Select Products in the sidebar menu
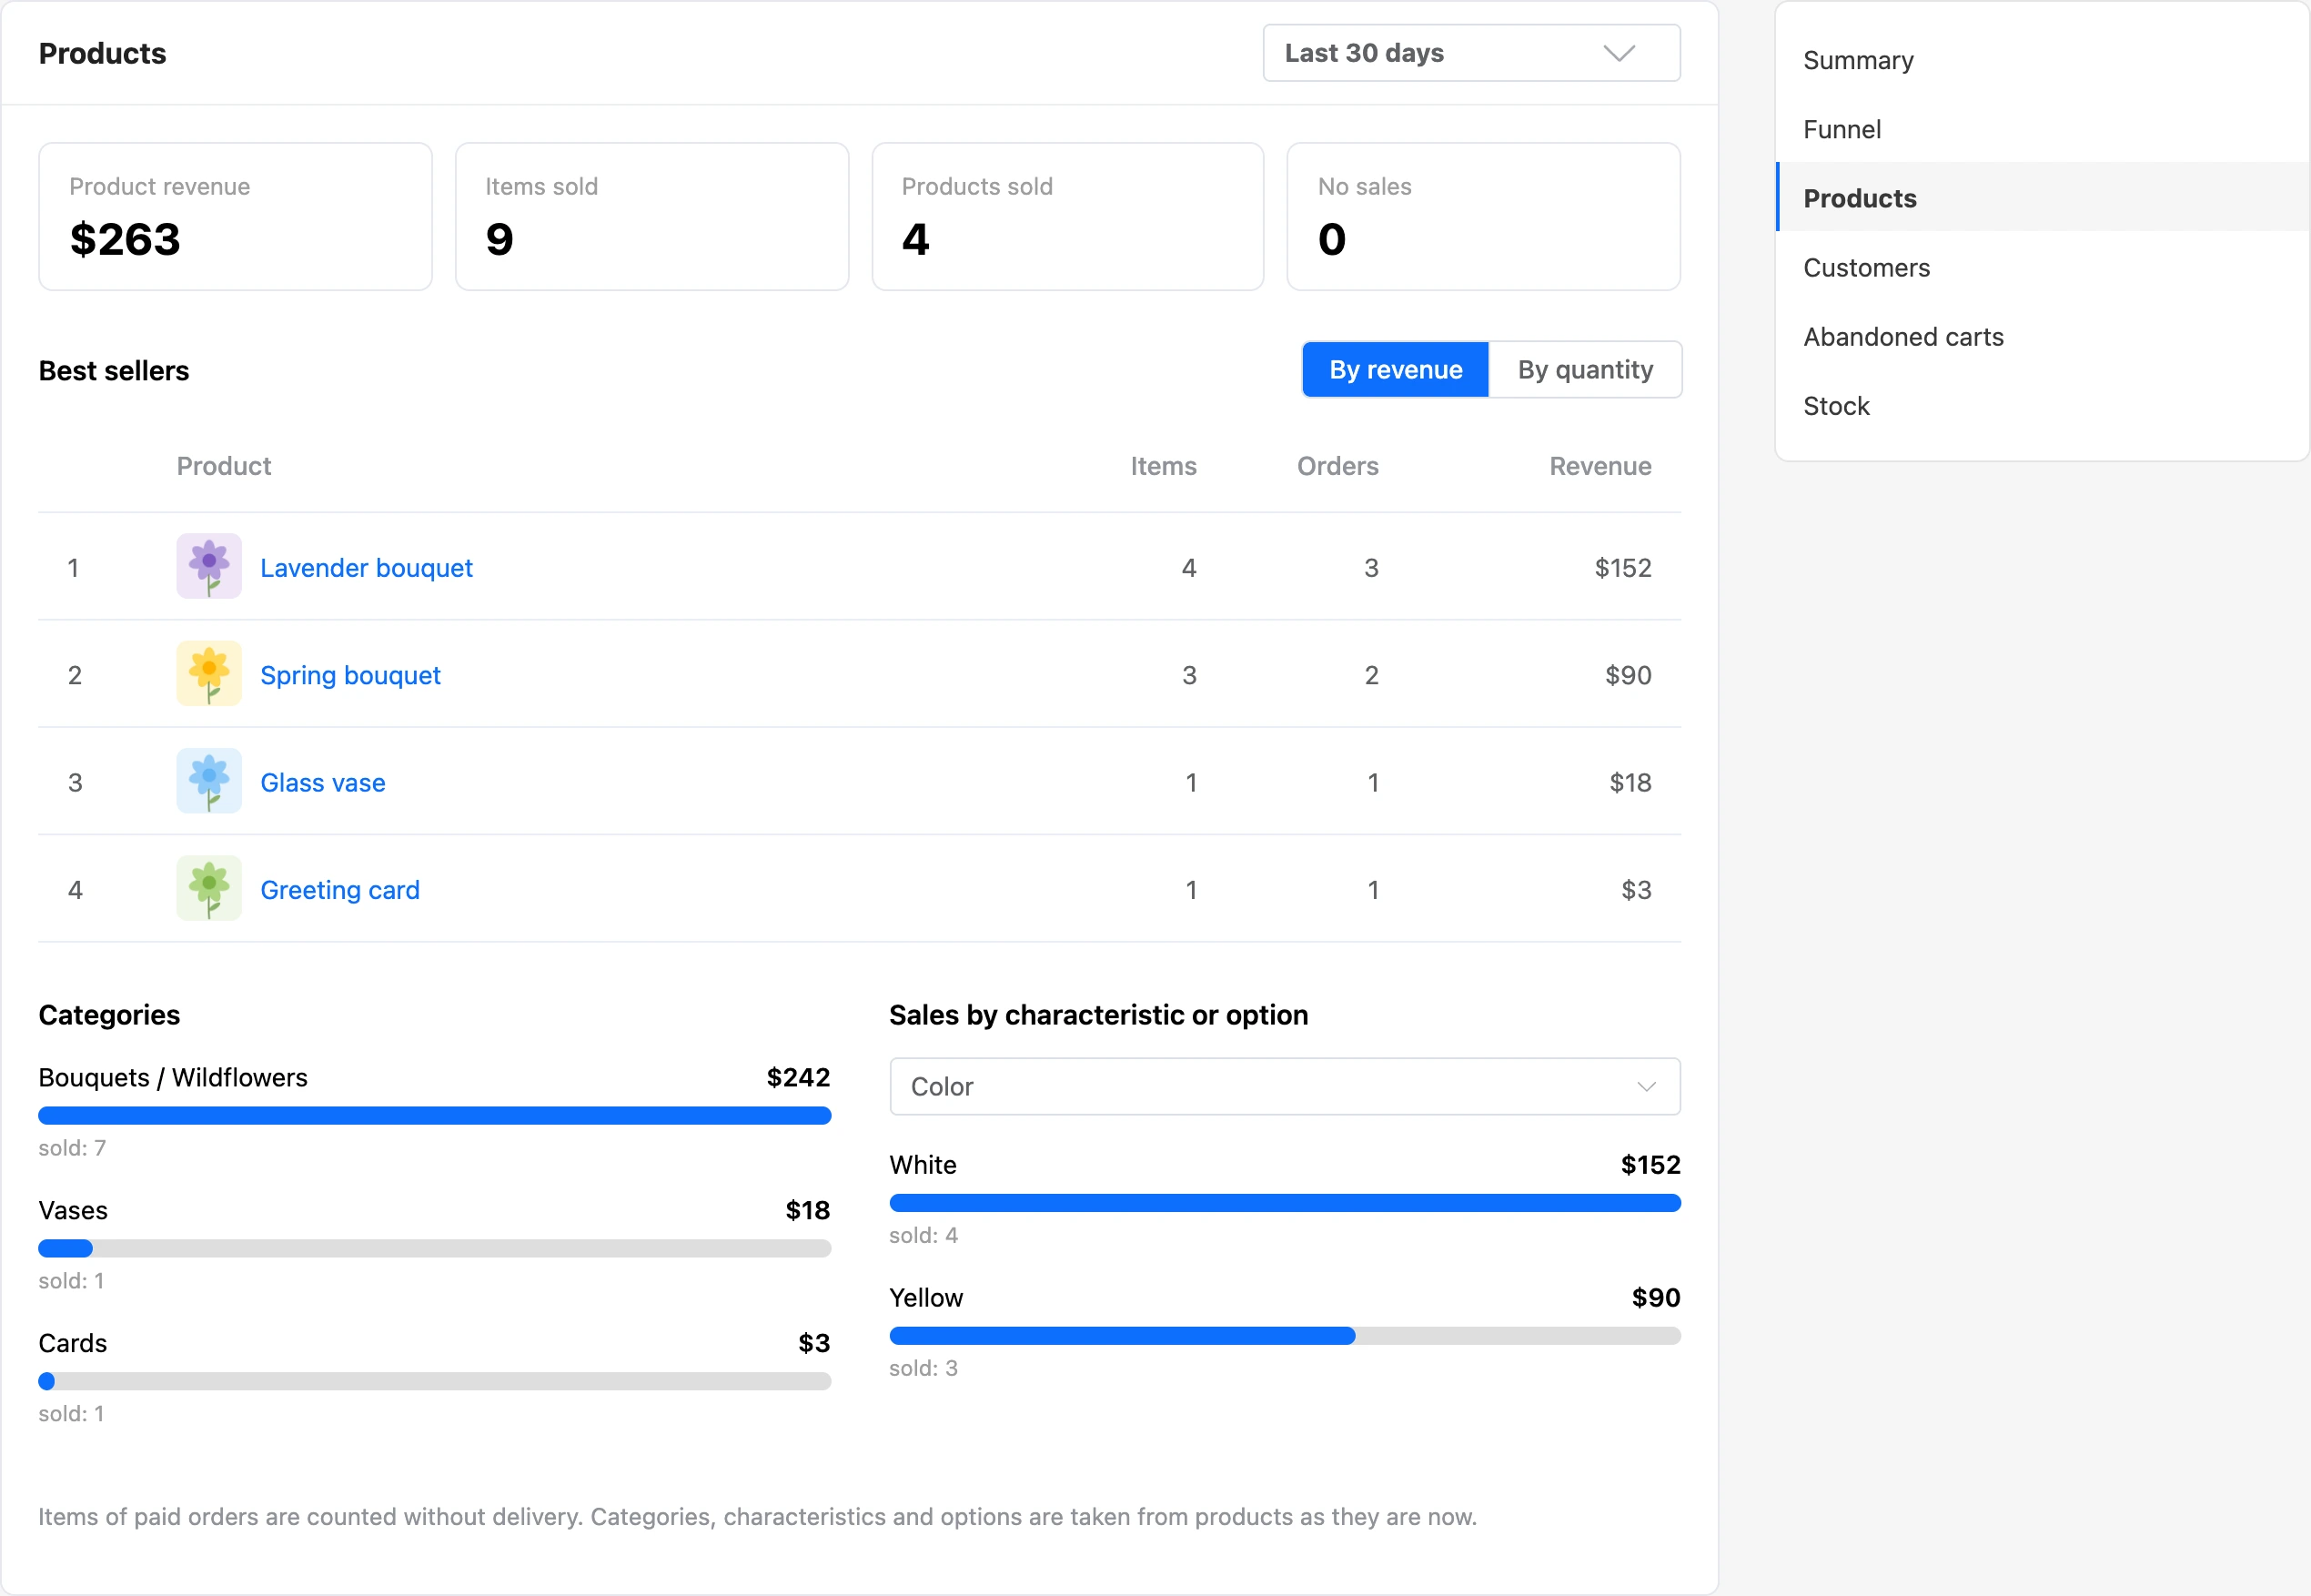2311x1596 pixels. [x=2042, y=198]
